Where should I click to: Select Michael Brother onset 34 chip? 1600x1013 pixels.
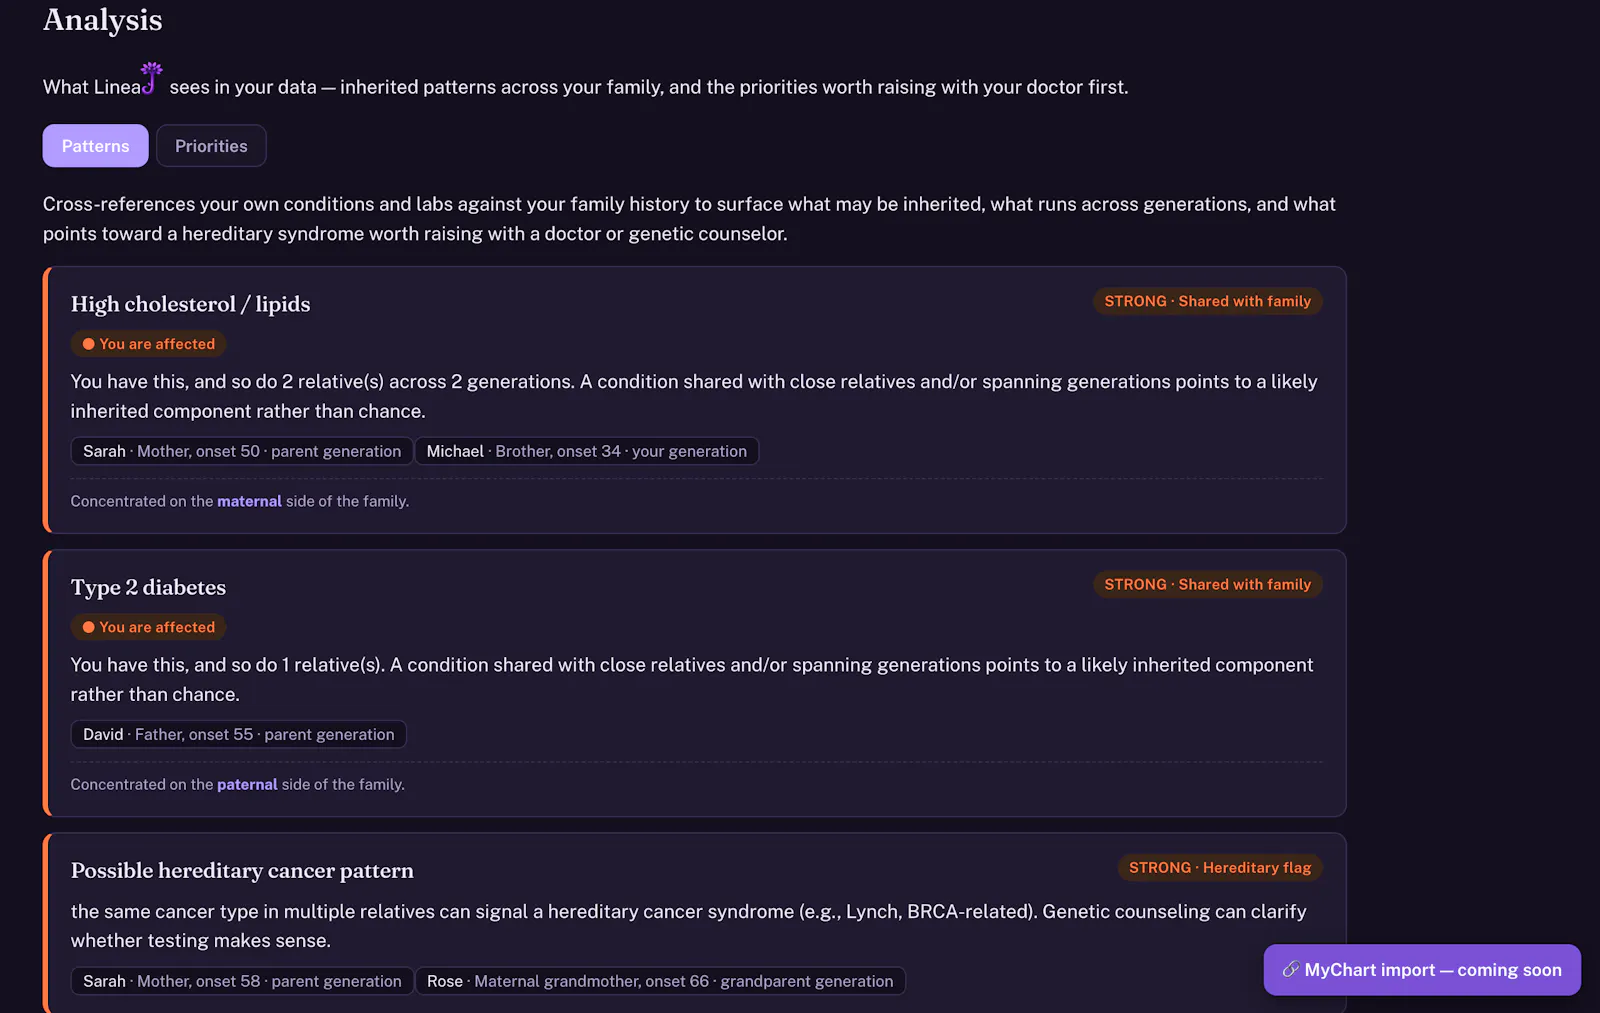click(x=587, y=451)
